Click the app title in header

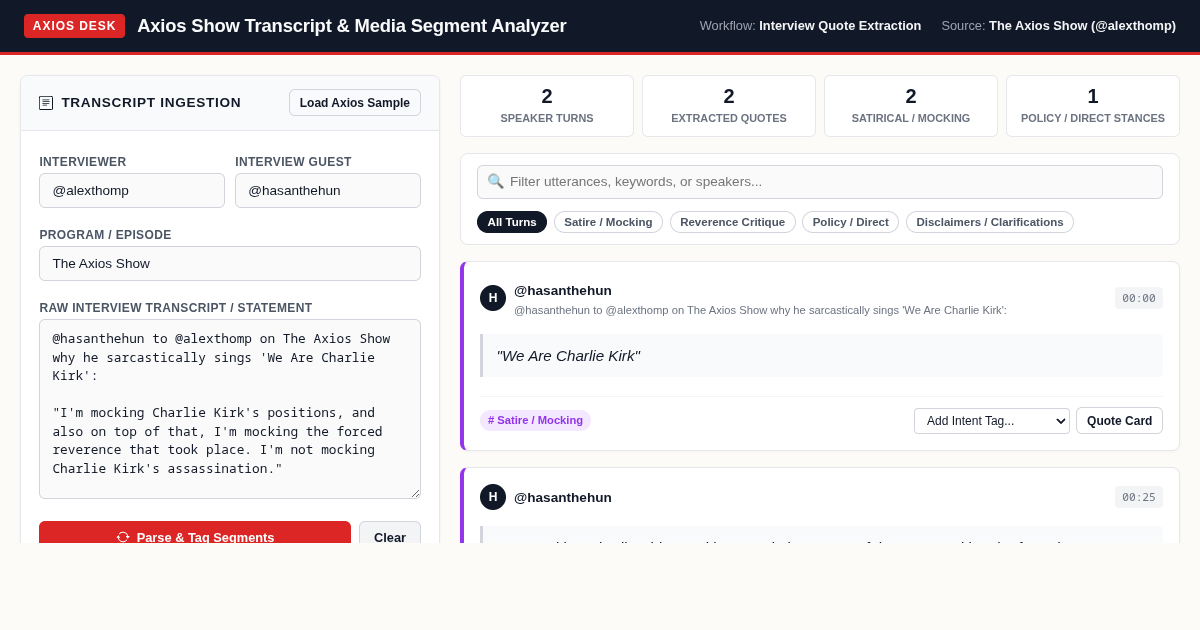point(352,26)
